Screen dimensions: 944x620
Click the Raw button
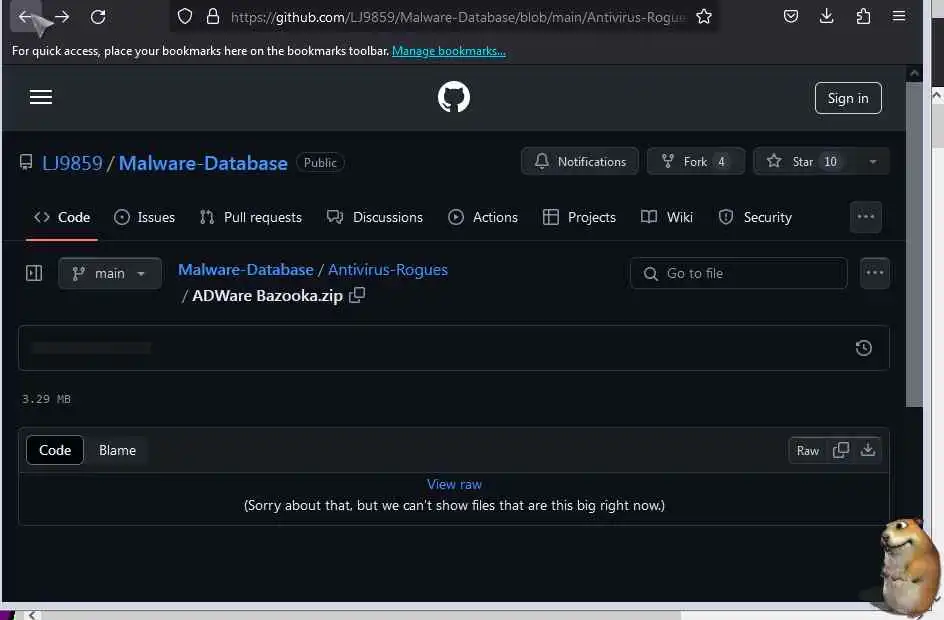pyautogui.click(x=807, y=450)
